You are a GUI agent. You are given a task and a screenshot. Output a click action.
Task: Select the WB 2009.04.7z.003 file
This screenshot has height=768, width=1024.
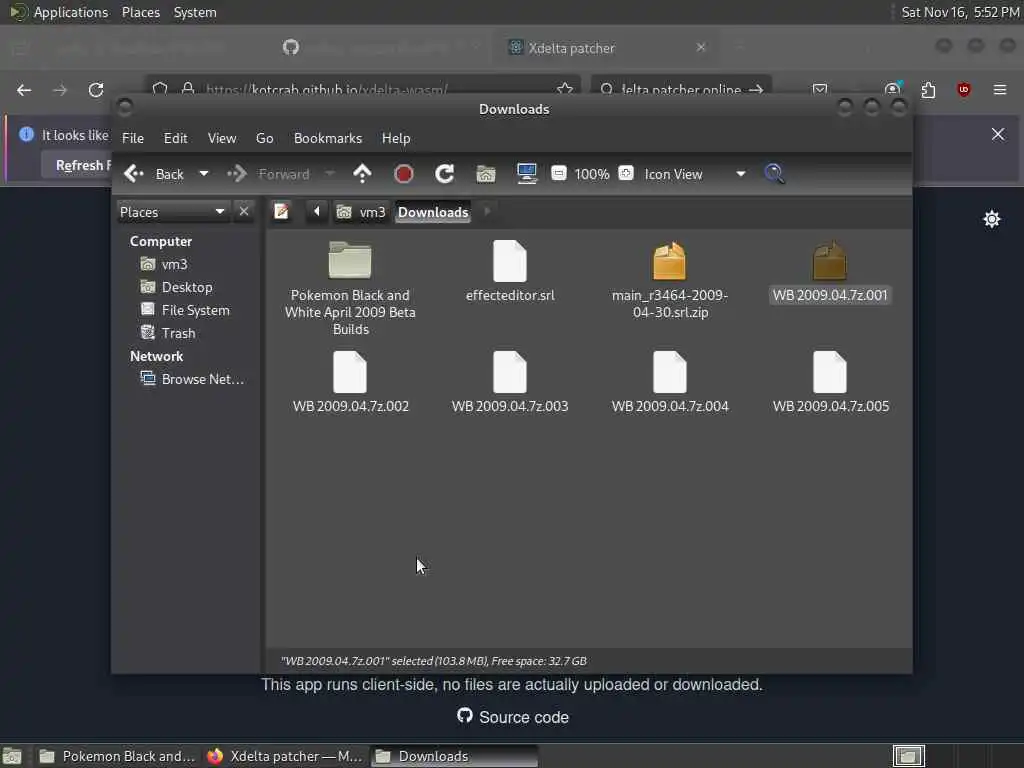coord(510,382)
